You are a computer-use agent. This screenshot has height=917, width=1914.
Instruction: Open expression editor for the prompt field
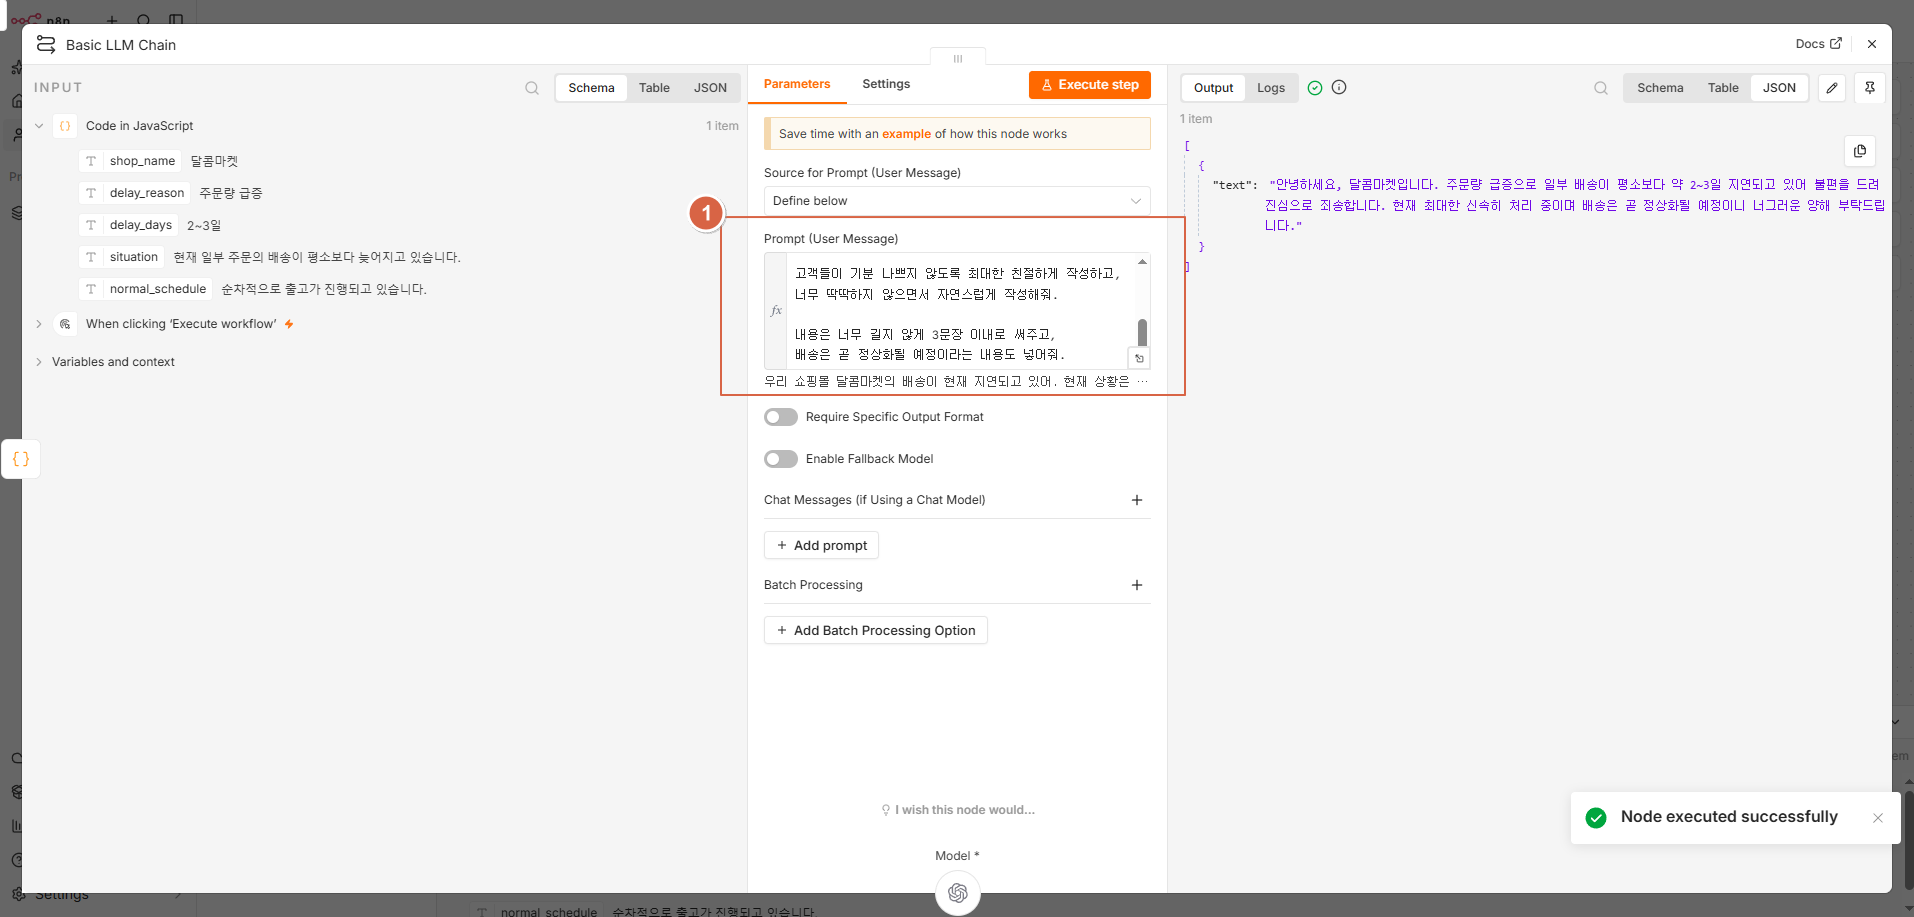(x=1139, y=358)
